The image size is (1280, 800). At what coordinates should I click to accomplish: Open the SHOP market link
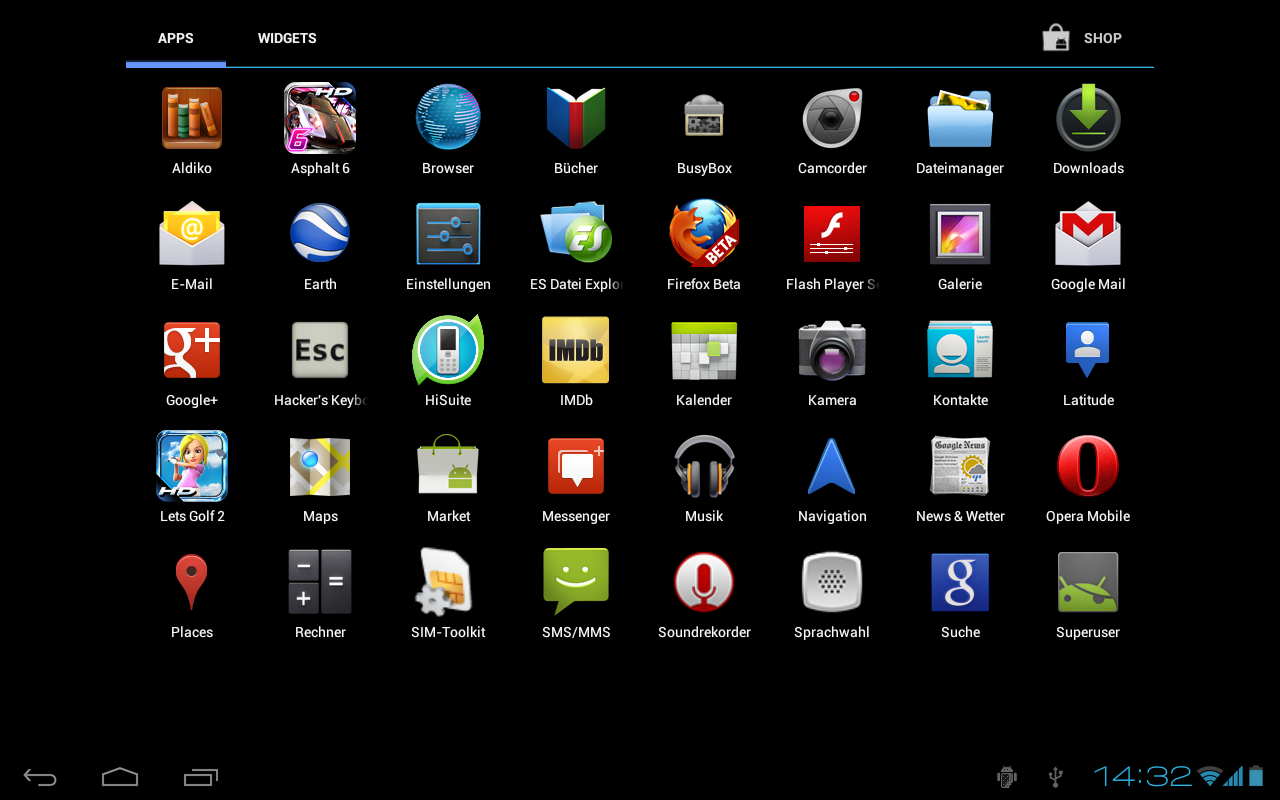(x=1082, y=38)
